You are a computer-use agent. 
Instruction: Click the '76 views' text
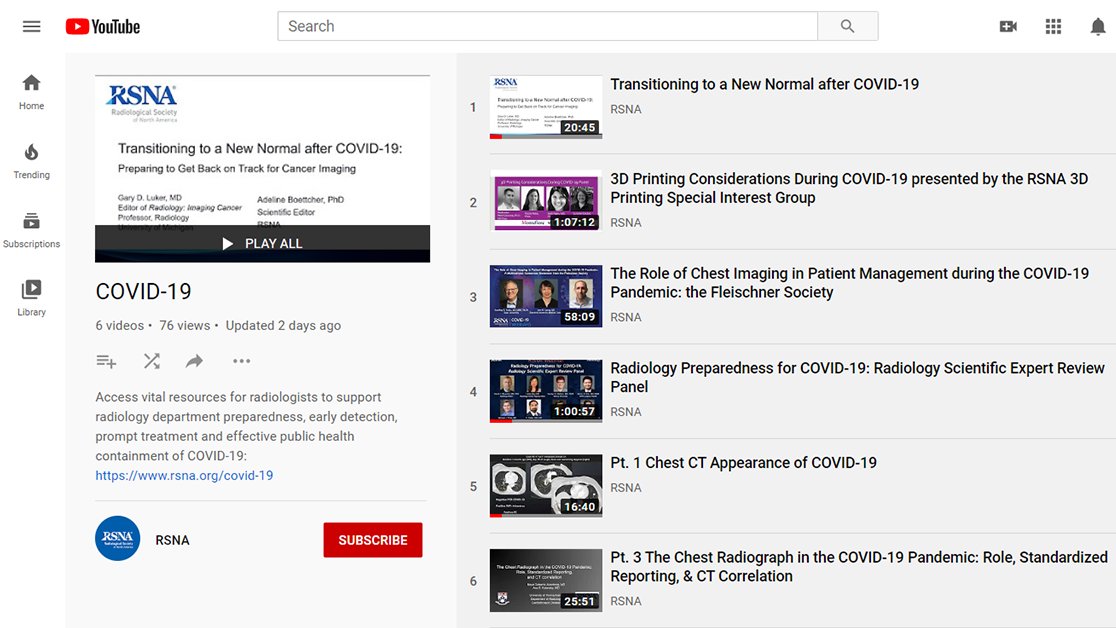pos(184,325)
